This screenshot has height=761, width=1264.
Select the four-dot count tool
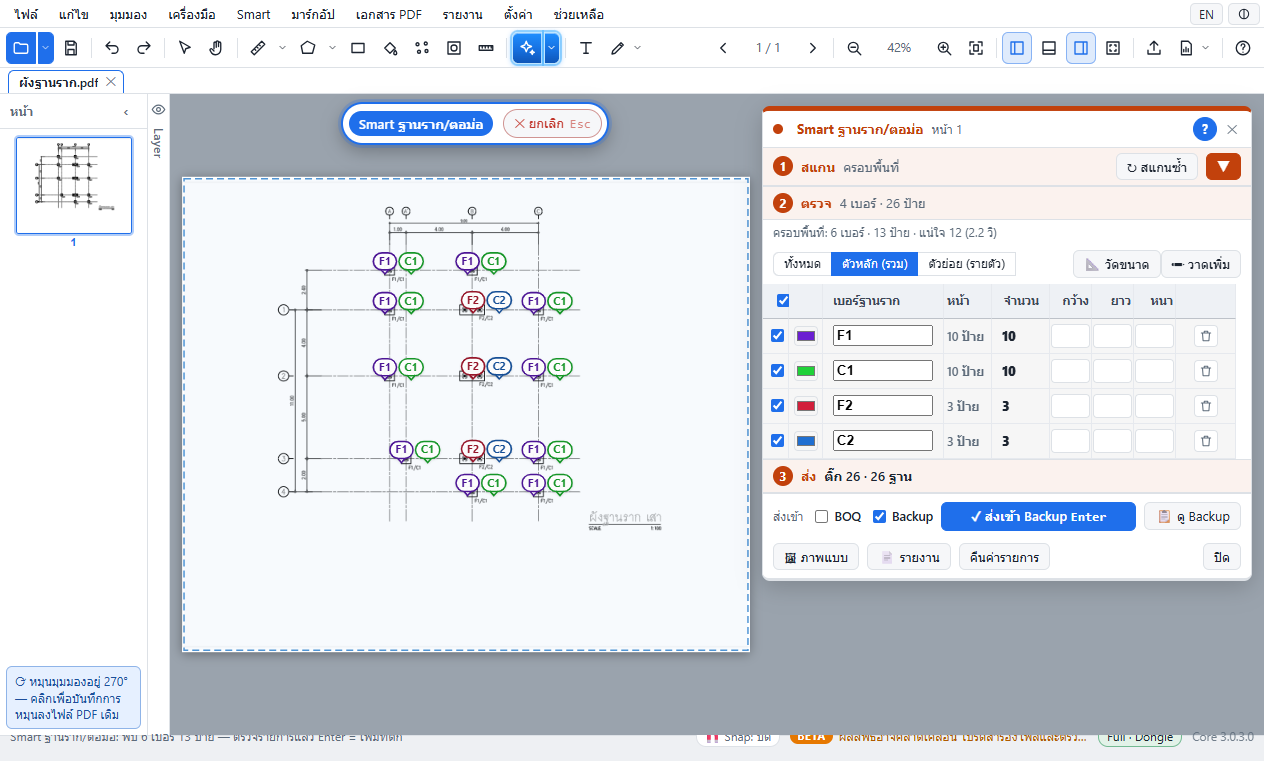click(422, 48)
